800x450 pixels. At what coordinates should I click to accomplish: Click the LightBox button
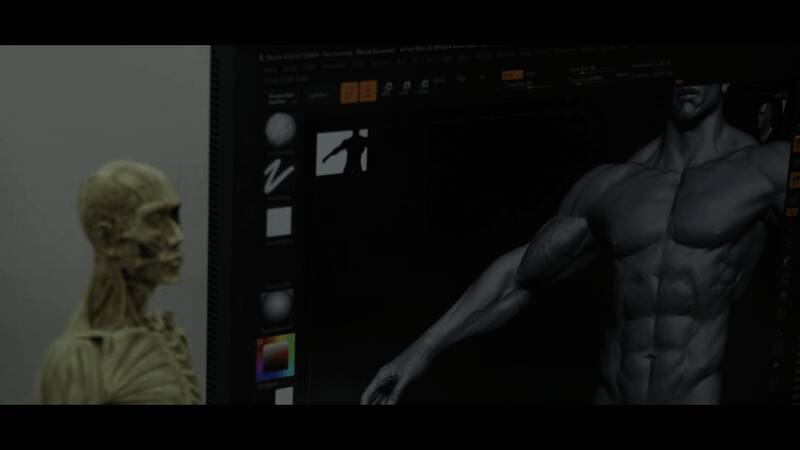point(318,94)
